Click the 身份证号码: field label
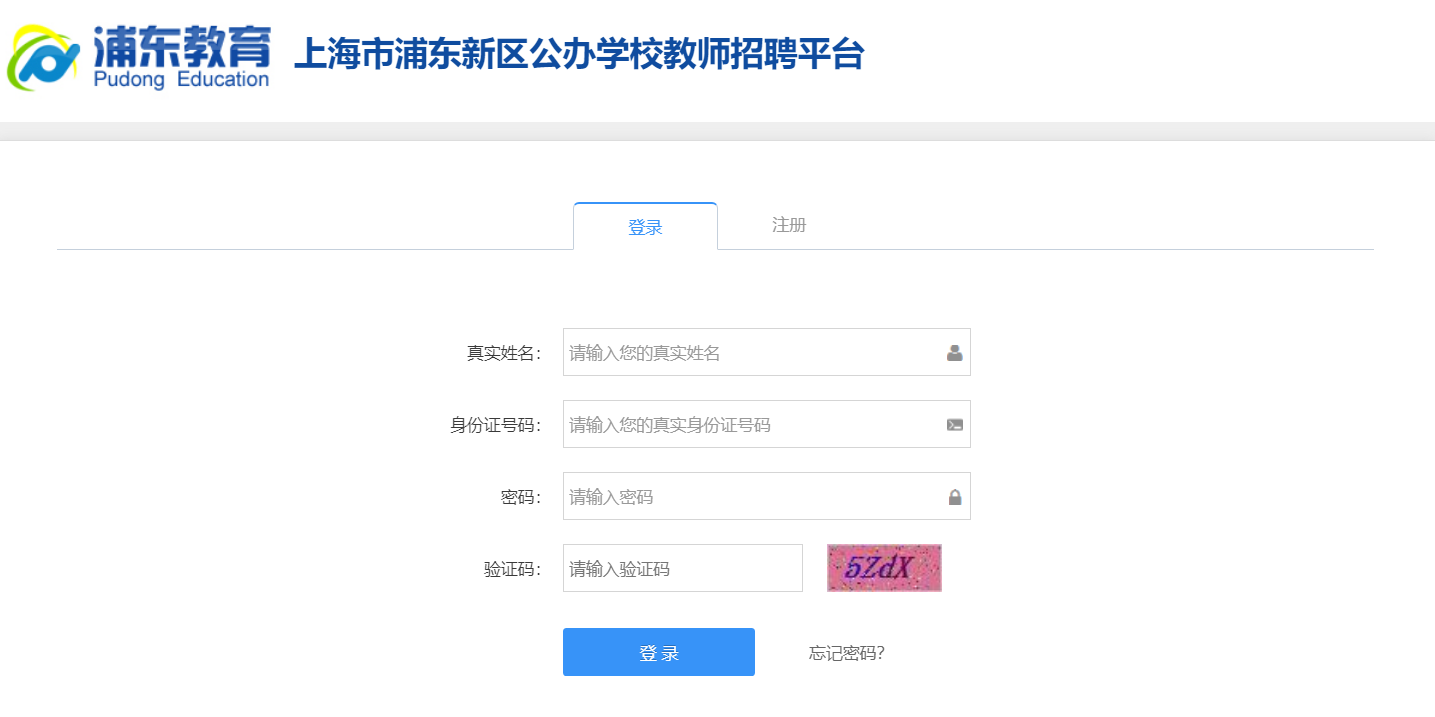 coord(495,425)
